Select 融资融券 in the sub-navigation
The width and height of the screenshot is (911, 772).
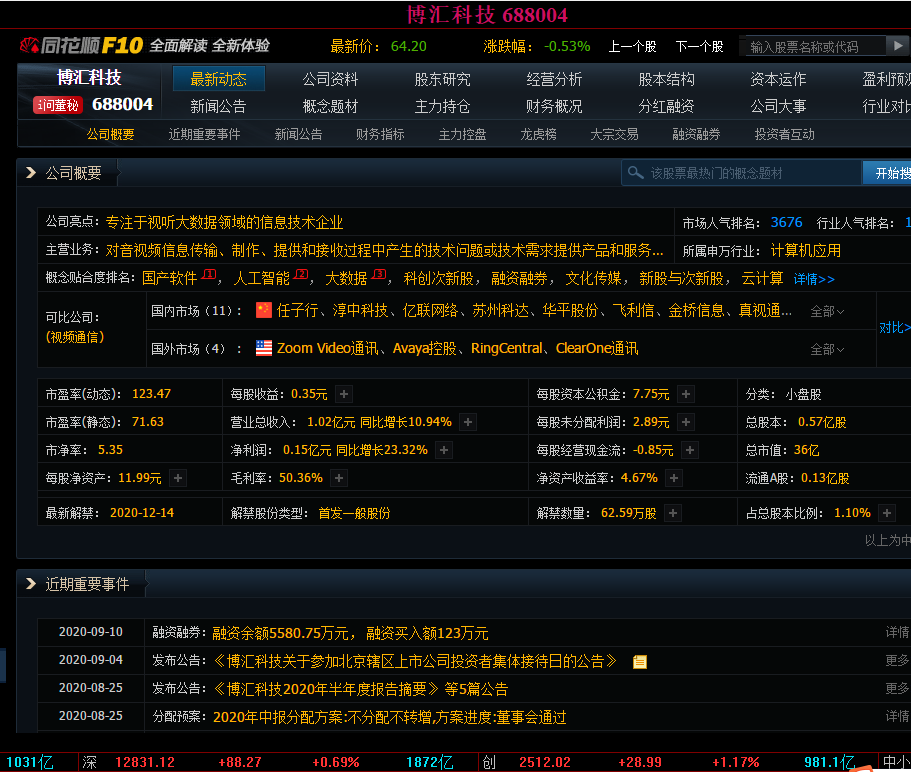click(x=696, y=135)
